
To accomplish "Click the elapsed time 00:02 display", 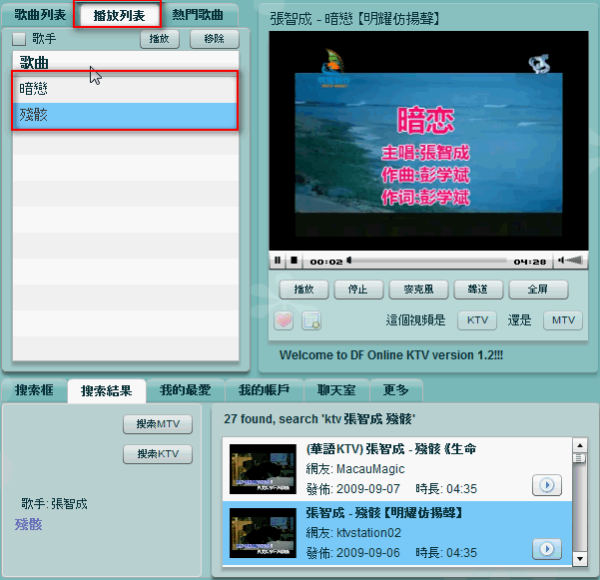I will click(326, 262).
